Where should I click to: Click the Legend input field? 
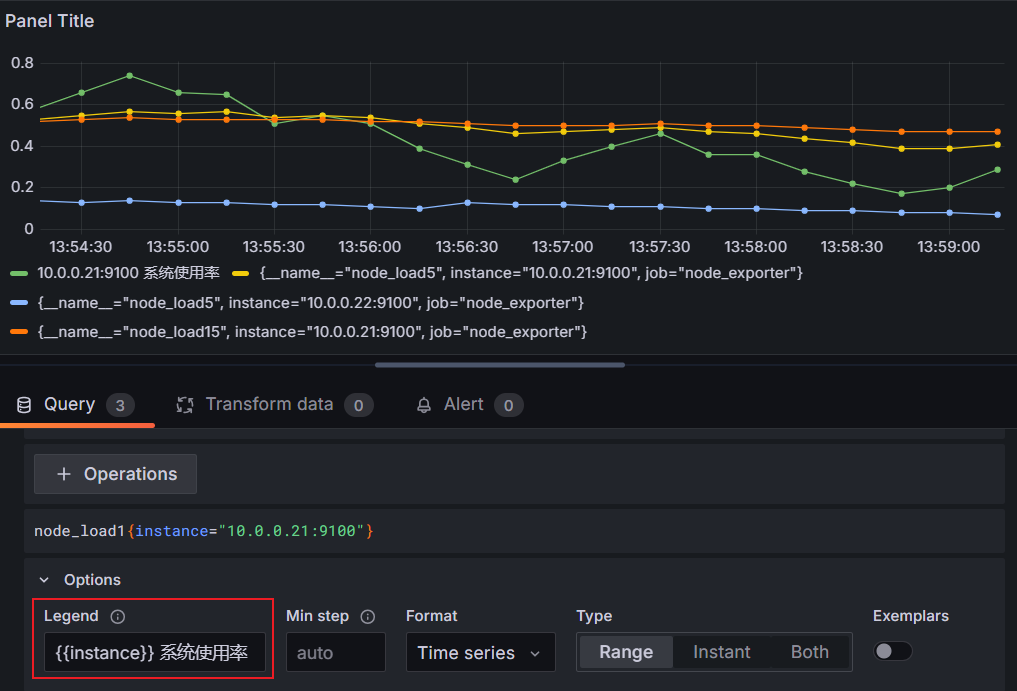tap(154, 653)
